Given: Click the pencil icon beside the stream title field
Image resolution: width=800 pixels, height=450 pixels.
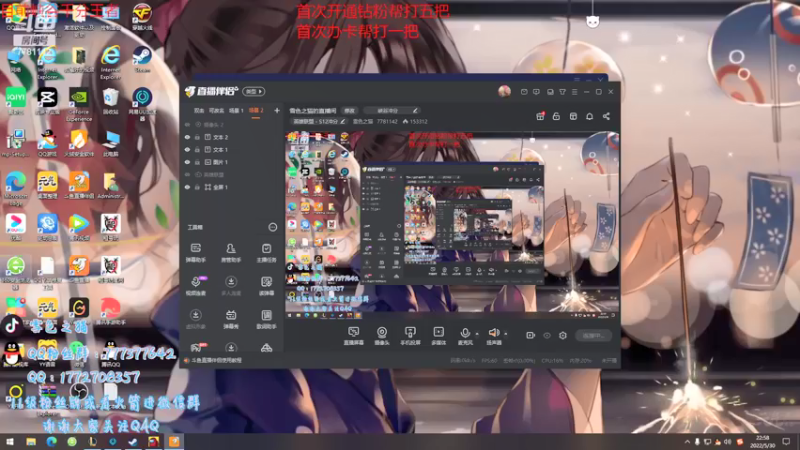Looking at the screenshot, I should pos(415,110).
